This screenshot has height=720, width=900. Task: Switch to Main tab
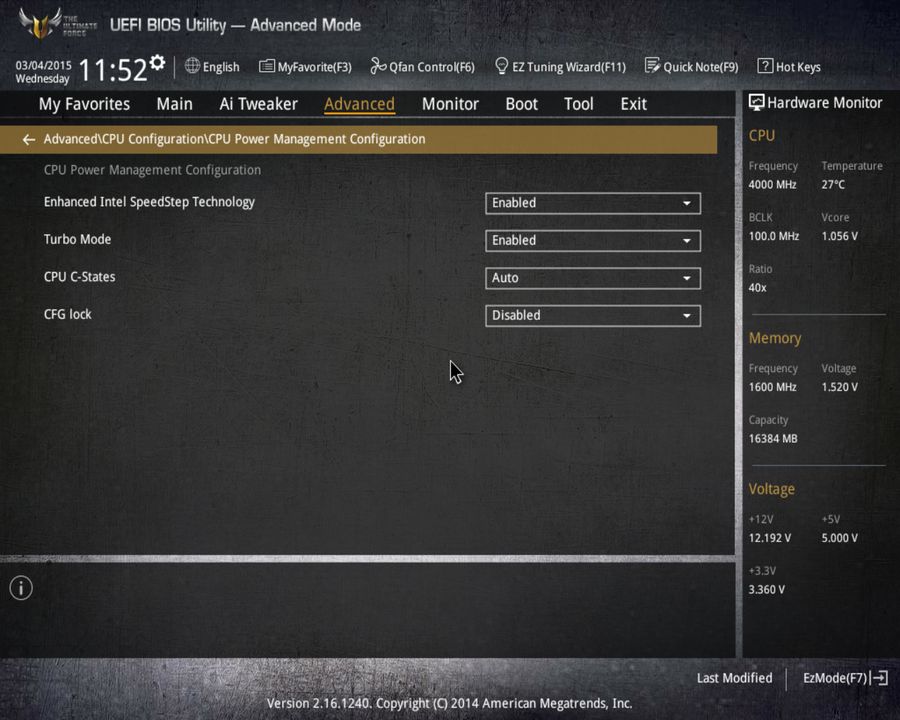click(x=174, y=104)
